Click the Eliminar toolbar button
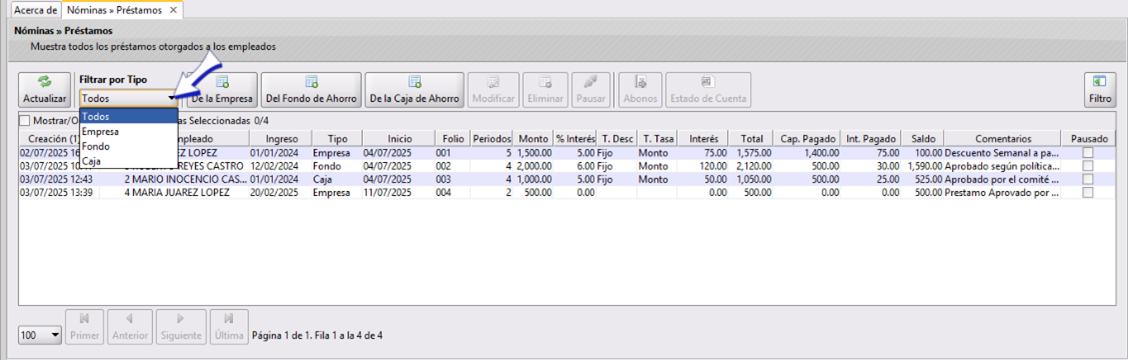Screen dimensions: 1128x360 pos(545,90)
